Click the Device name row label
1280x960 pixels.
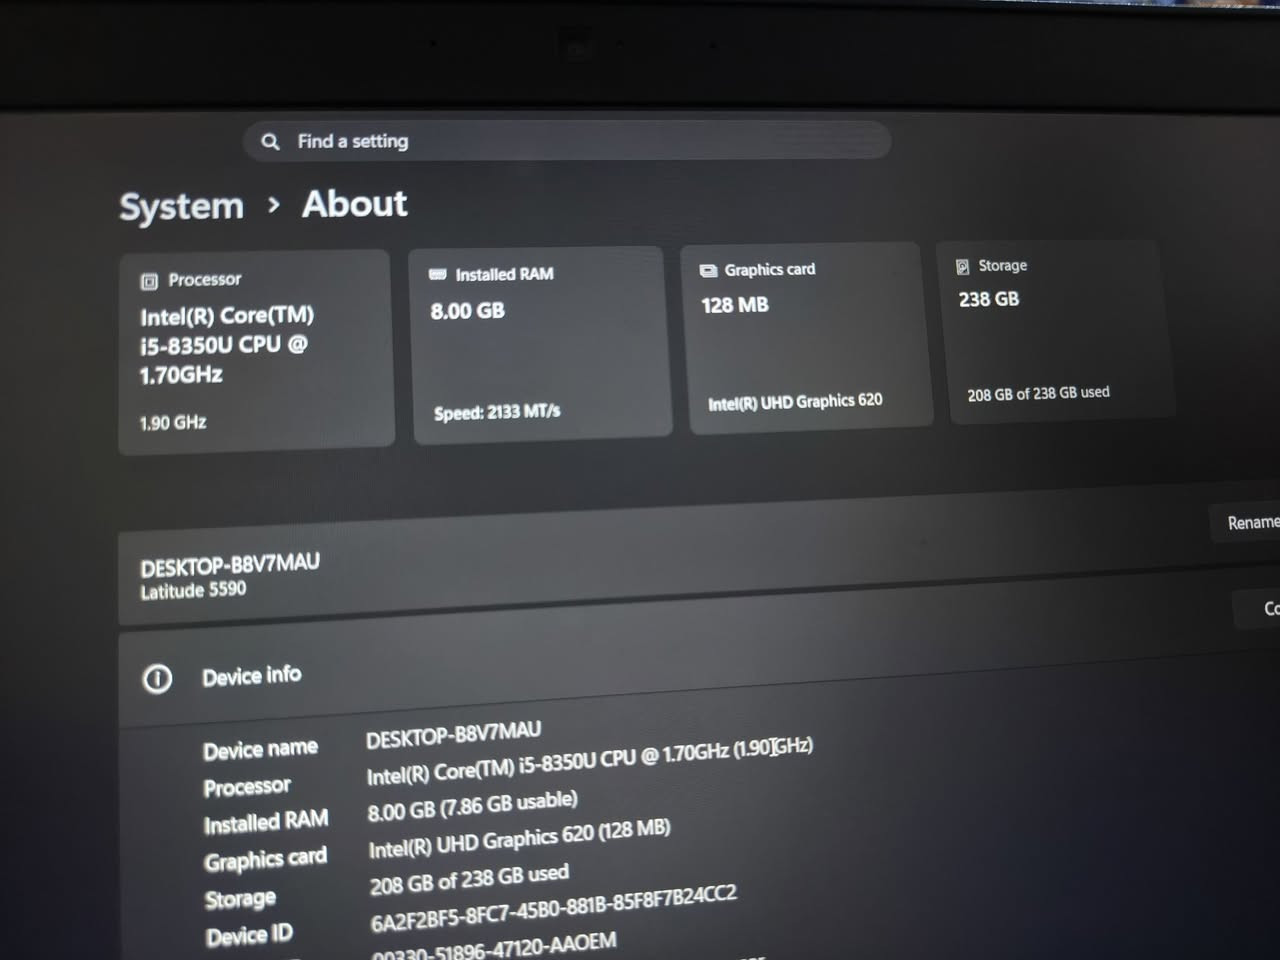coord(260,749)
